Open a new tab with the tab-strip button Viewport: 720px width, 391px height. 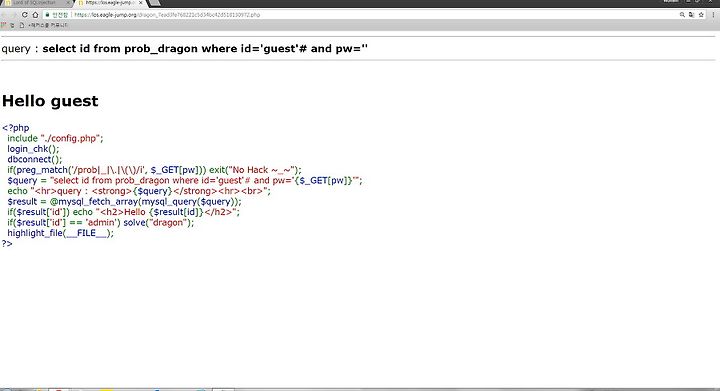coord(155,3)
